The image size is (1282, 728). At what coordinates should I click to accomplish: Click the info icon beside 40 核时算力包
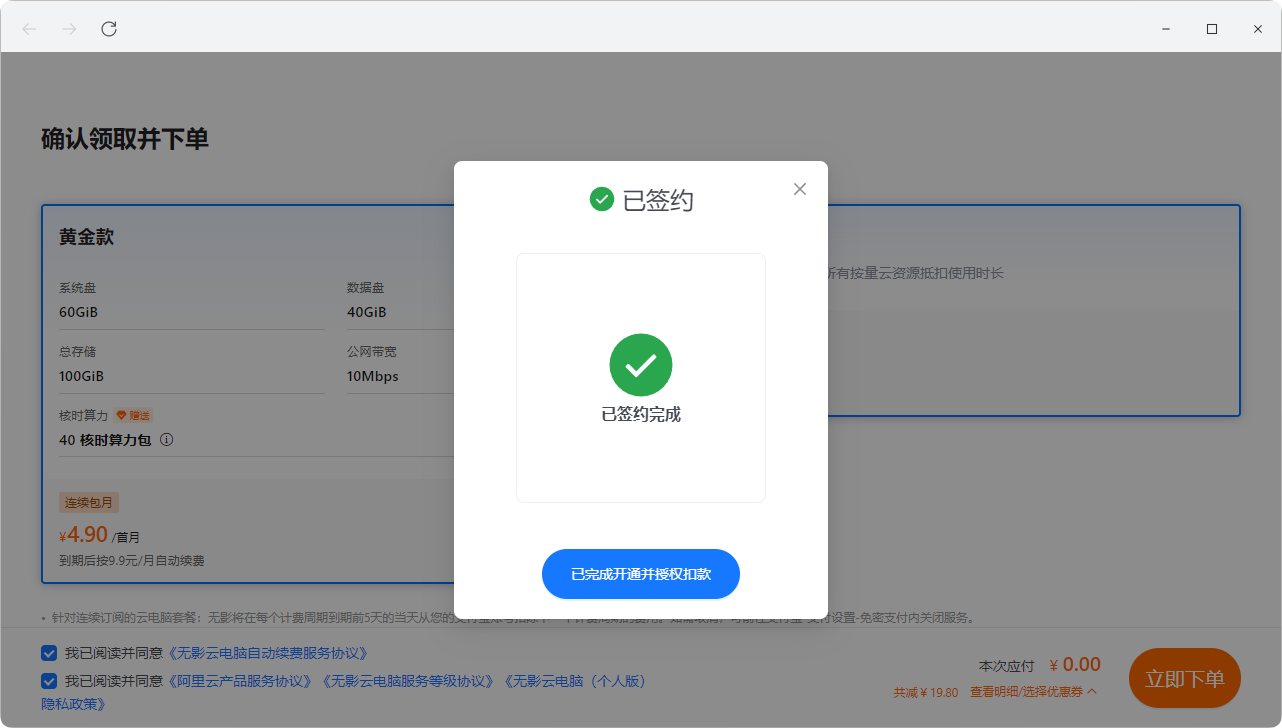tap(167, 440)
